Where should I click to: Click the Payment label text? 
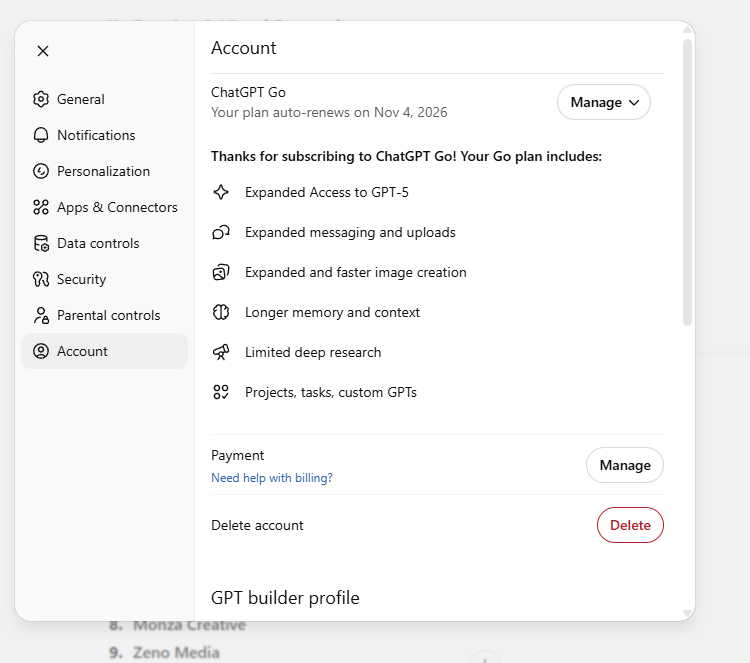(x=237, y=455)
